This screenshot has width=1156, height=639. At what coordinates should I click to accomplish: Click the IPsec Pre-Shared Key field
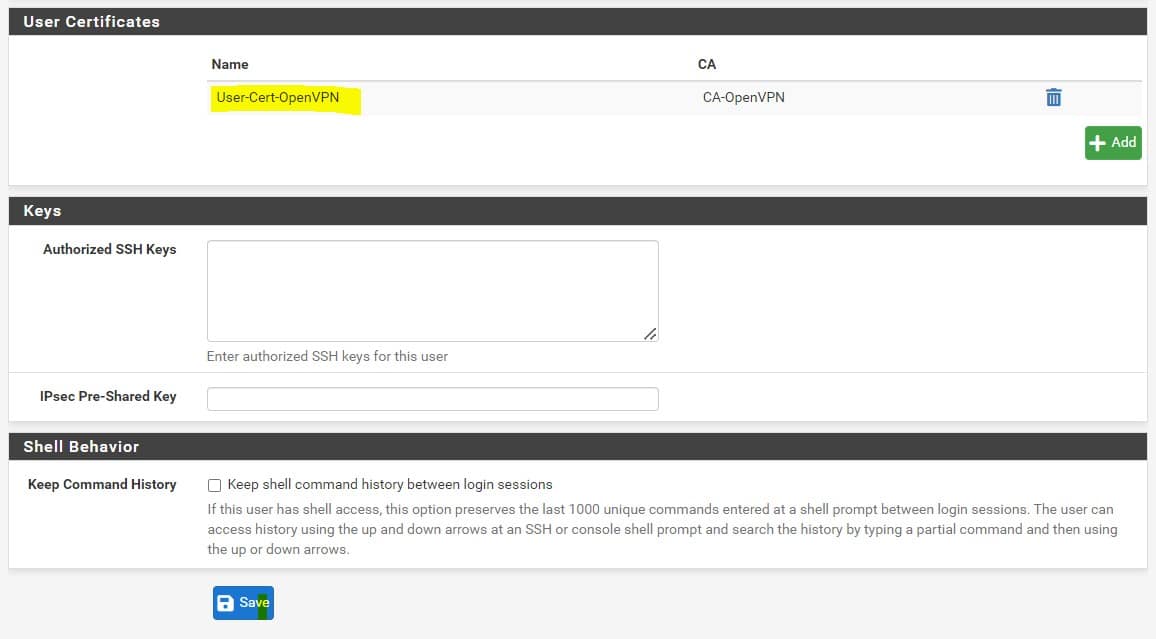tap(433, 399)
